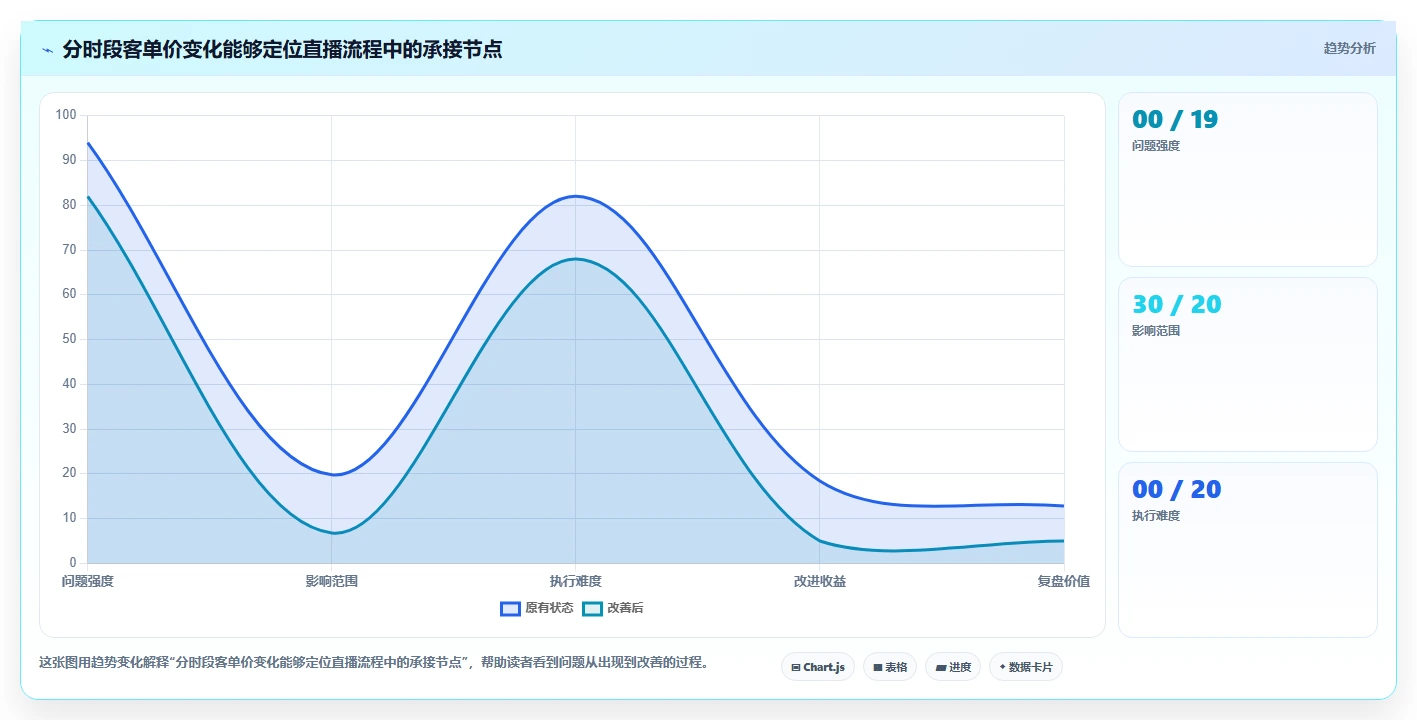Click the 100 y-axis tick label
Viewport: 1417px width, 720px height.
click(x=66, y=115)
